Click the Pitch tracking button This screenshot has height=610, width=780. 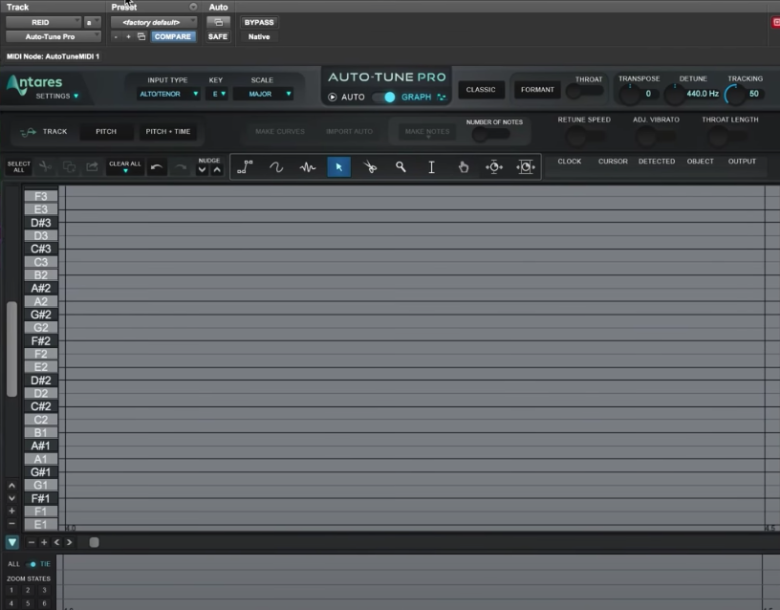(x=106, y=131)
